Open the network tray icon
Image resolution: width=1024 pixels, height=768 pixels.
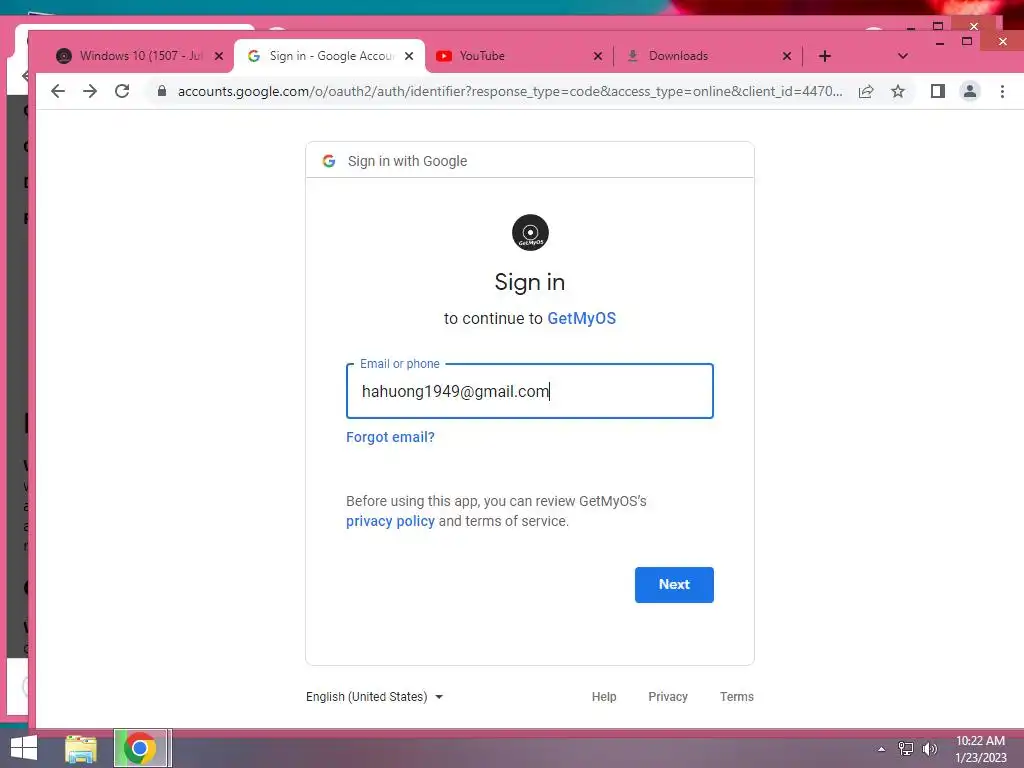pos(905,749)
